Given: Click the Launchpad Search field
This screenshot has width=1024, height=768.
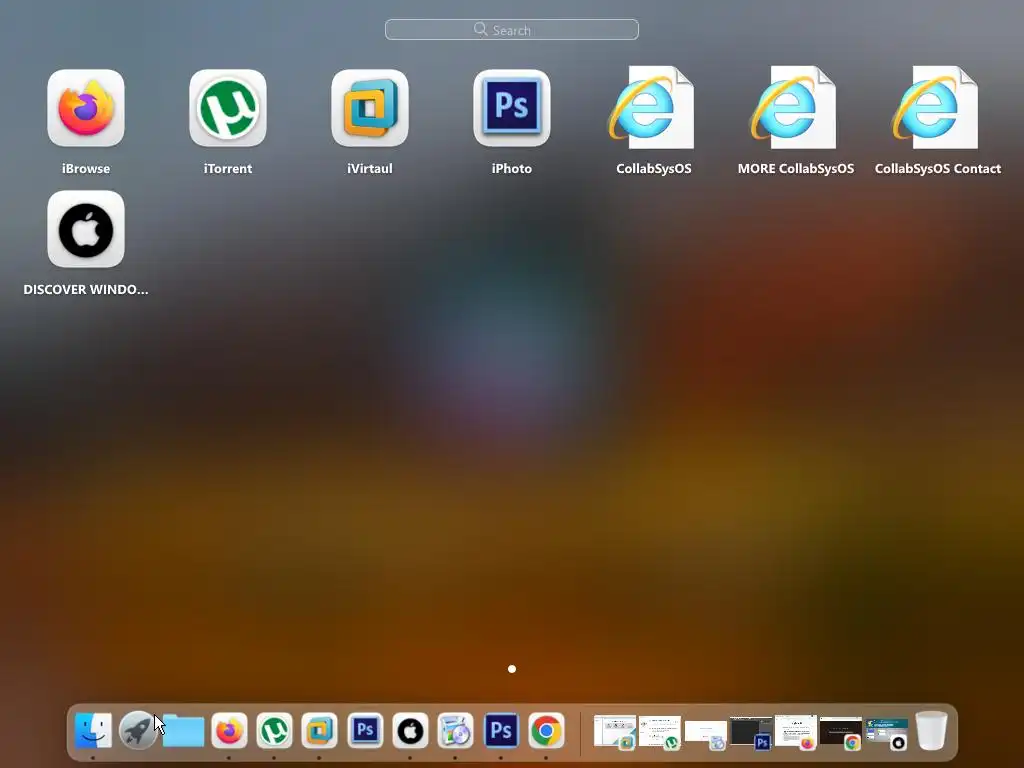Looking at the screenshot, I should [x=511, y=29].
